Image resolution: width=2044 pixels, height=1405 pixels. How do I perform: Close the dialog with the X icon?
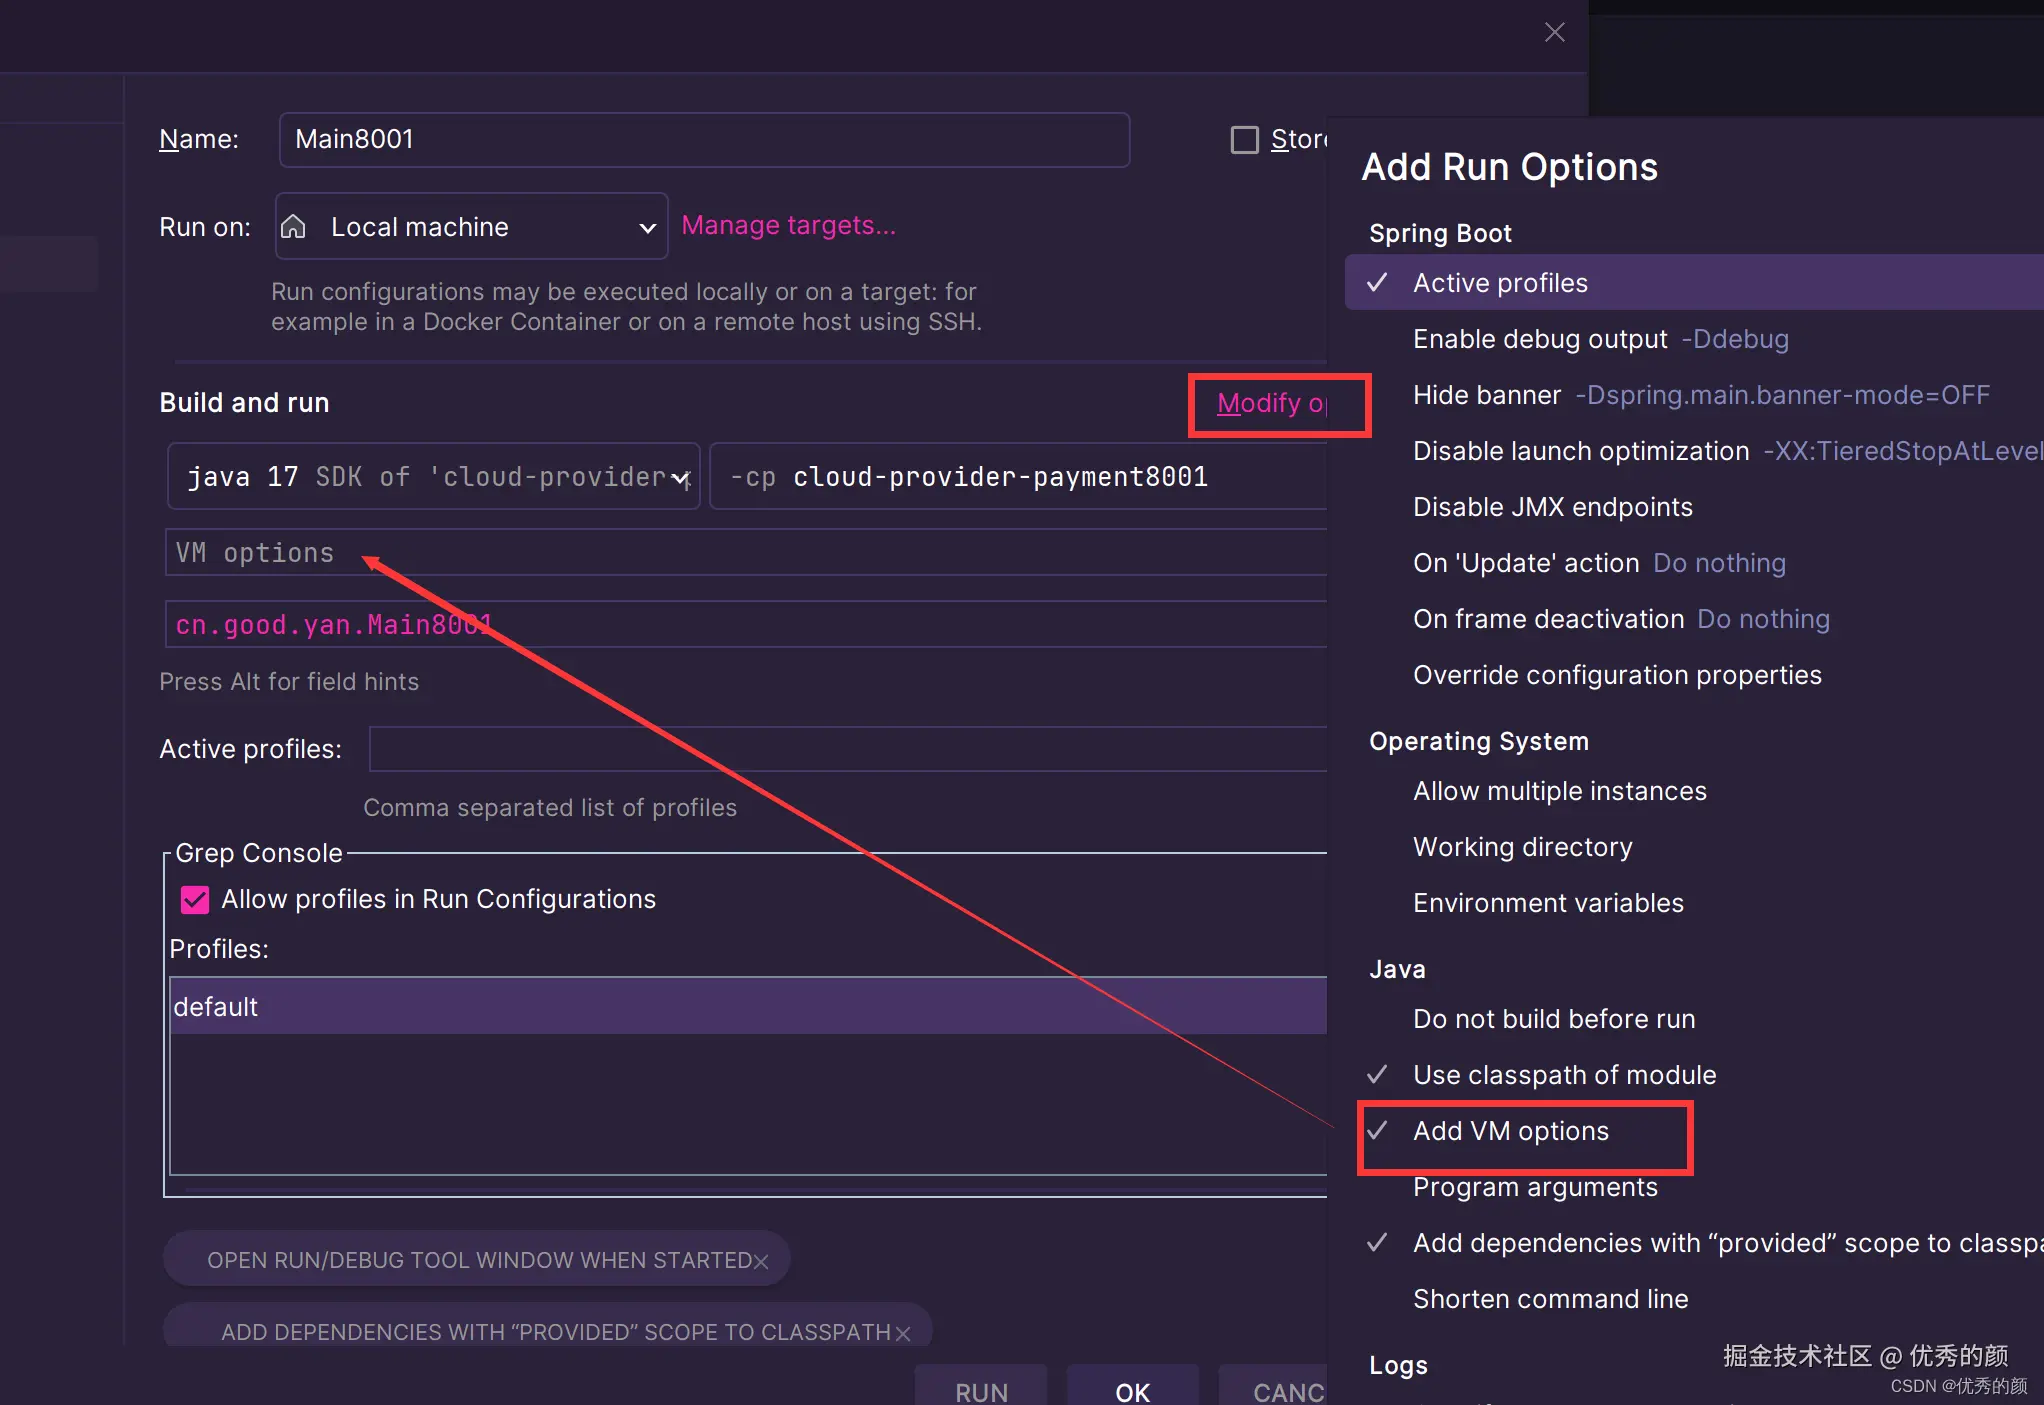pos(1554,32)
